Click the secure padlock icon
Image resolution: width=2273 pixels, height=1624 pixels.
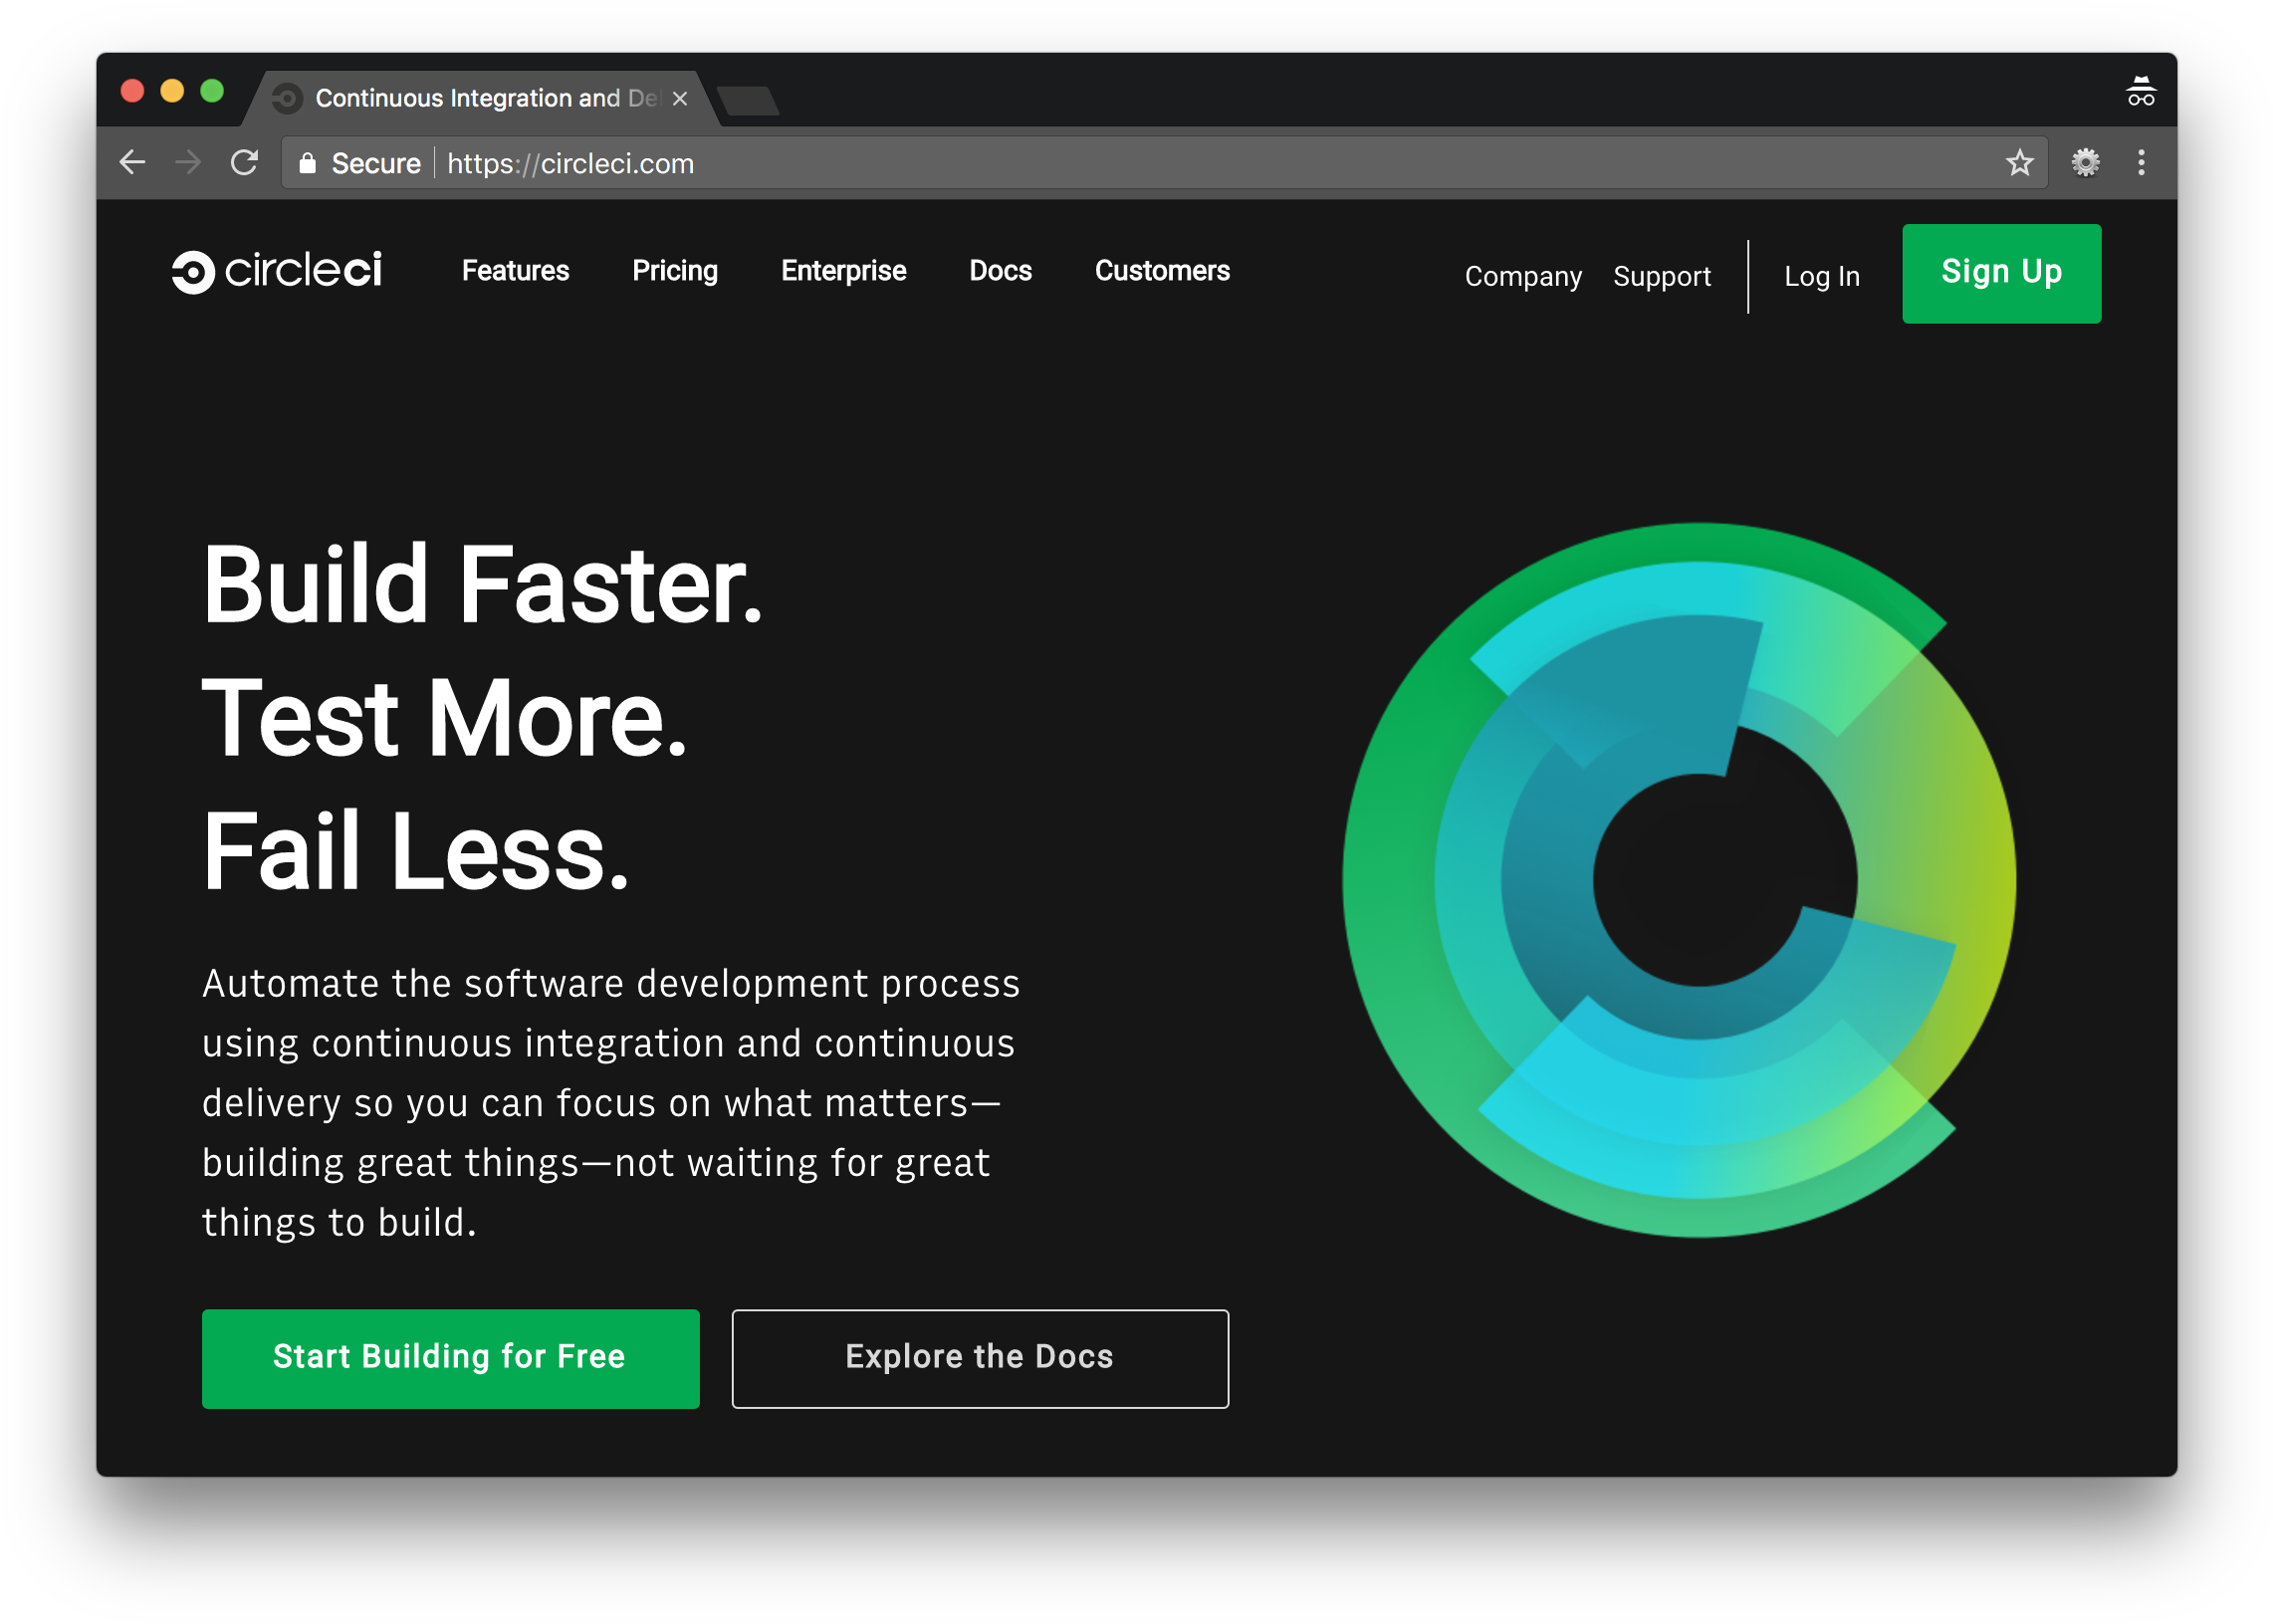pos(308,163)
